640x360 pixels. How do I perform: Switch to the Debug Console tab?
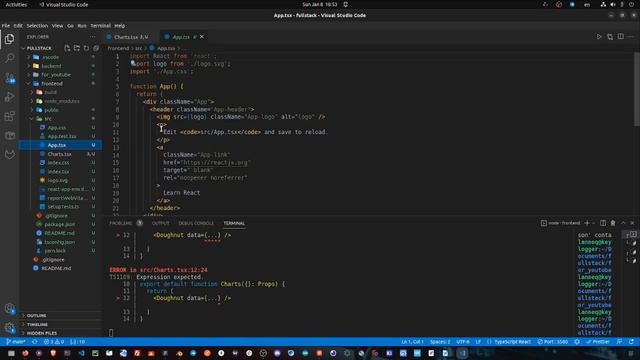196,223
